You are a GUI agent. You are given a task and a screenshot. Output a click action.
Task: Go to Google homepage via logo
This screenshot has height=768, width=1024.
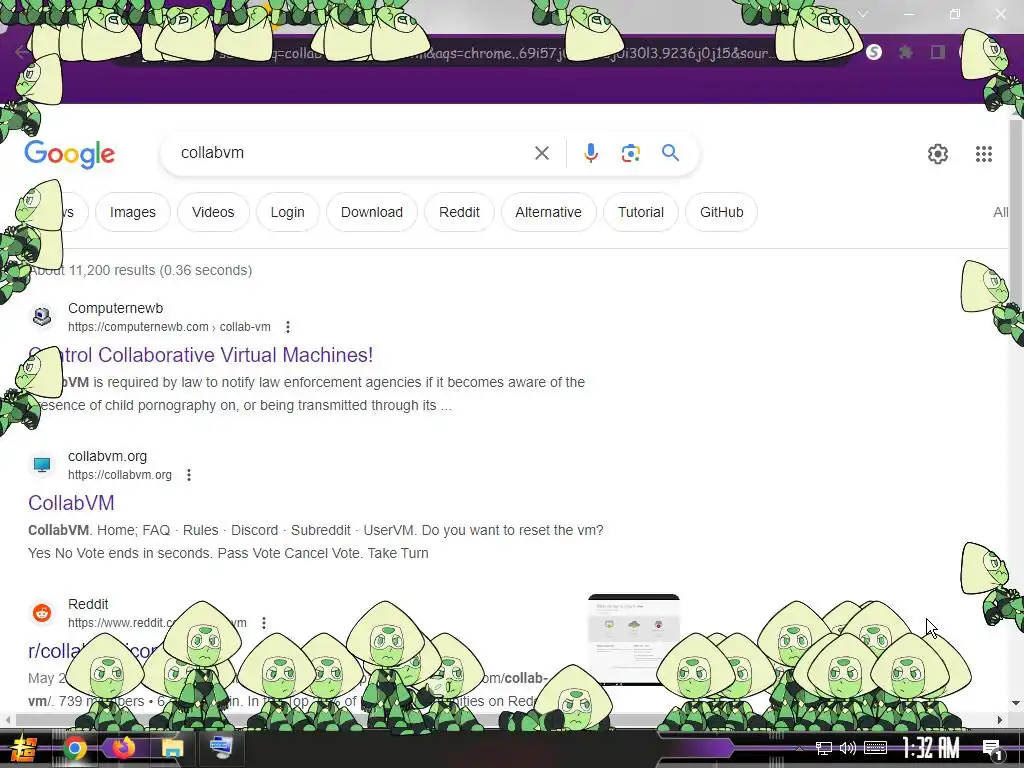pyautogui.click(x=69, y=154)
